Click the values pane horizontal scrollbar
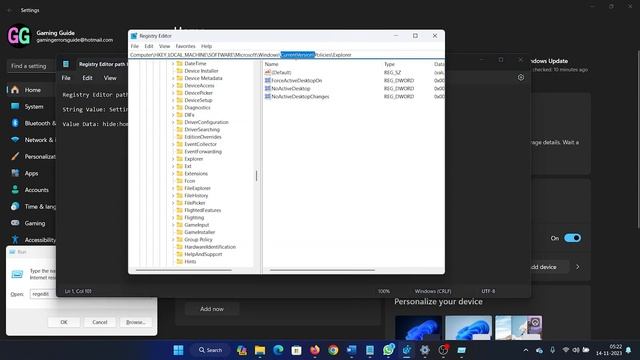Image resolution: width=640 pixels, height=360 pixels. pyautogui.click(x=322, y=270)
